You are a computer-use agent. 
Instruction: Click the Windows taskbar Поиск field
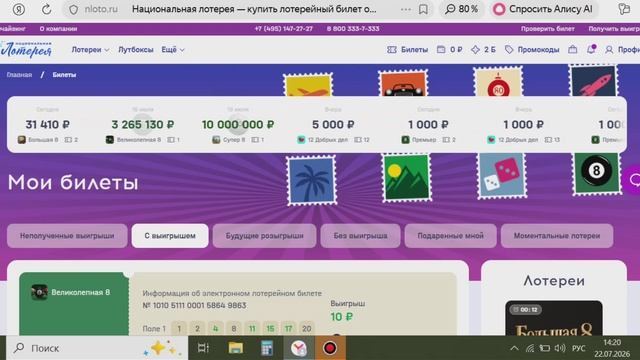tap(97, 348)
